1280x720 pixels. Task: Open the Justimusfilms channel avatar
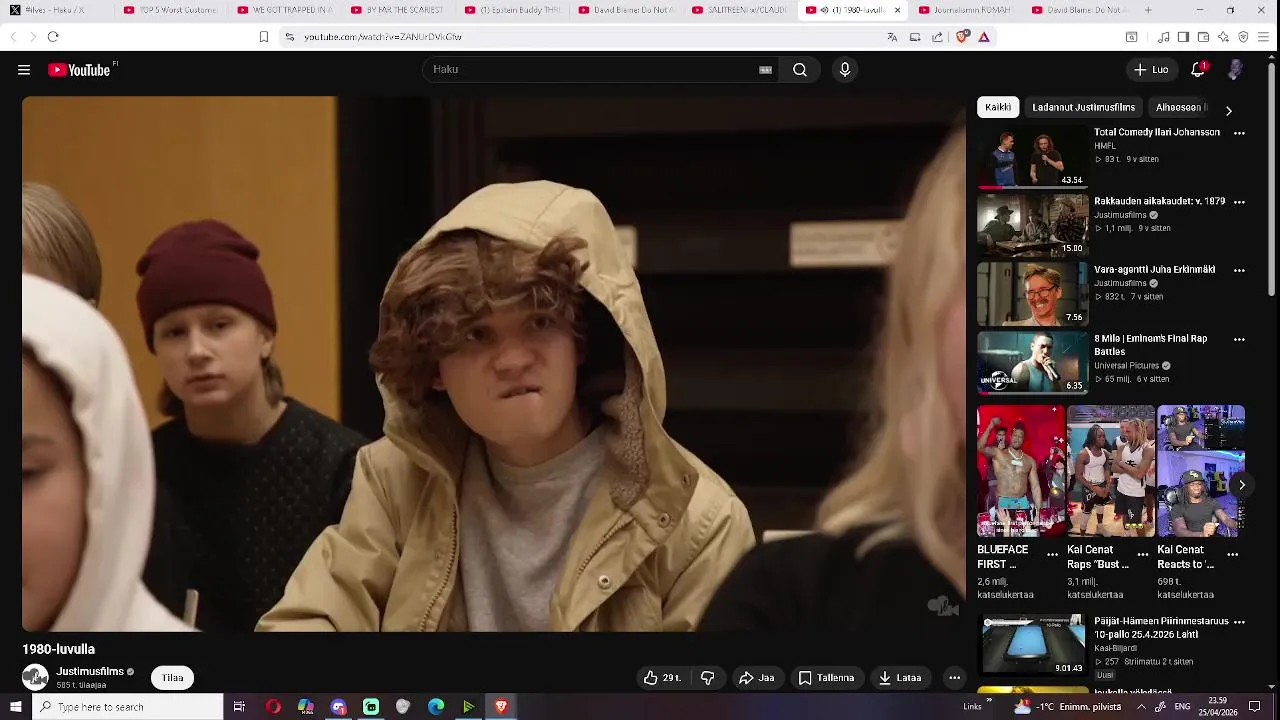coord(35,678)
